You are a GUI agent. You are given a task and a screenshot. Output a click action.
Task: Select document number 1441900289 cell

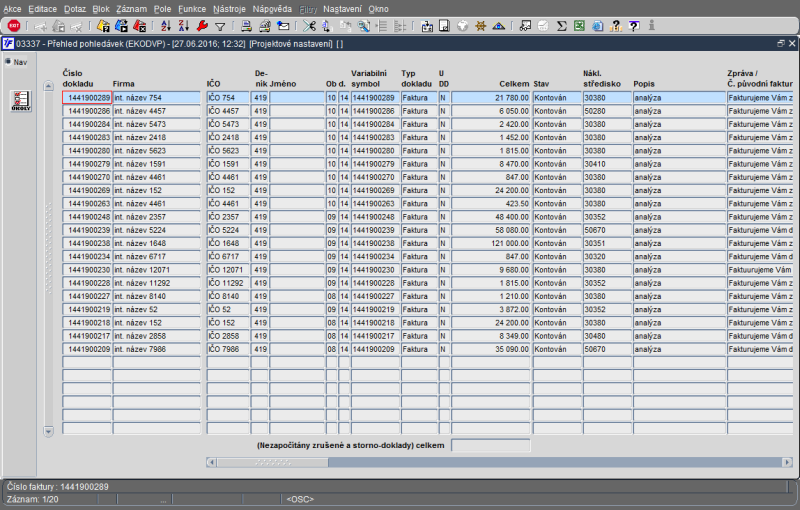87,97
